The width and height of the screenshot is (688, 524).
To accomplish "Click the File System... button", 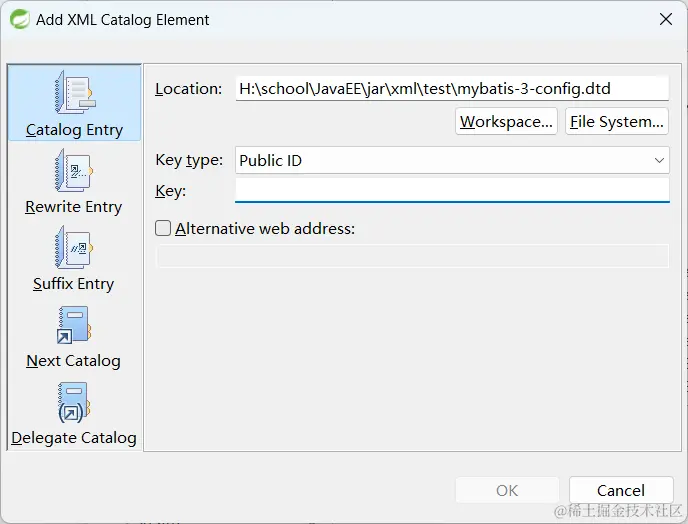I will [x=616, y=122].
